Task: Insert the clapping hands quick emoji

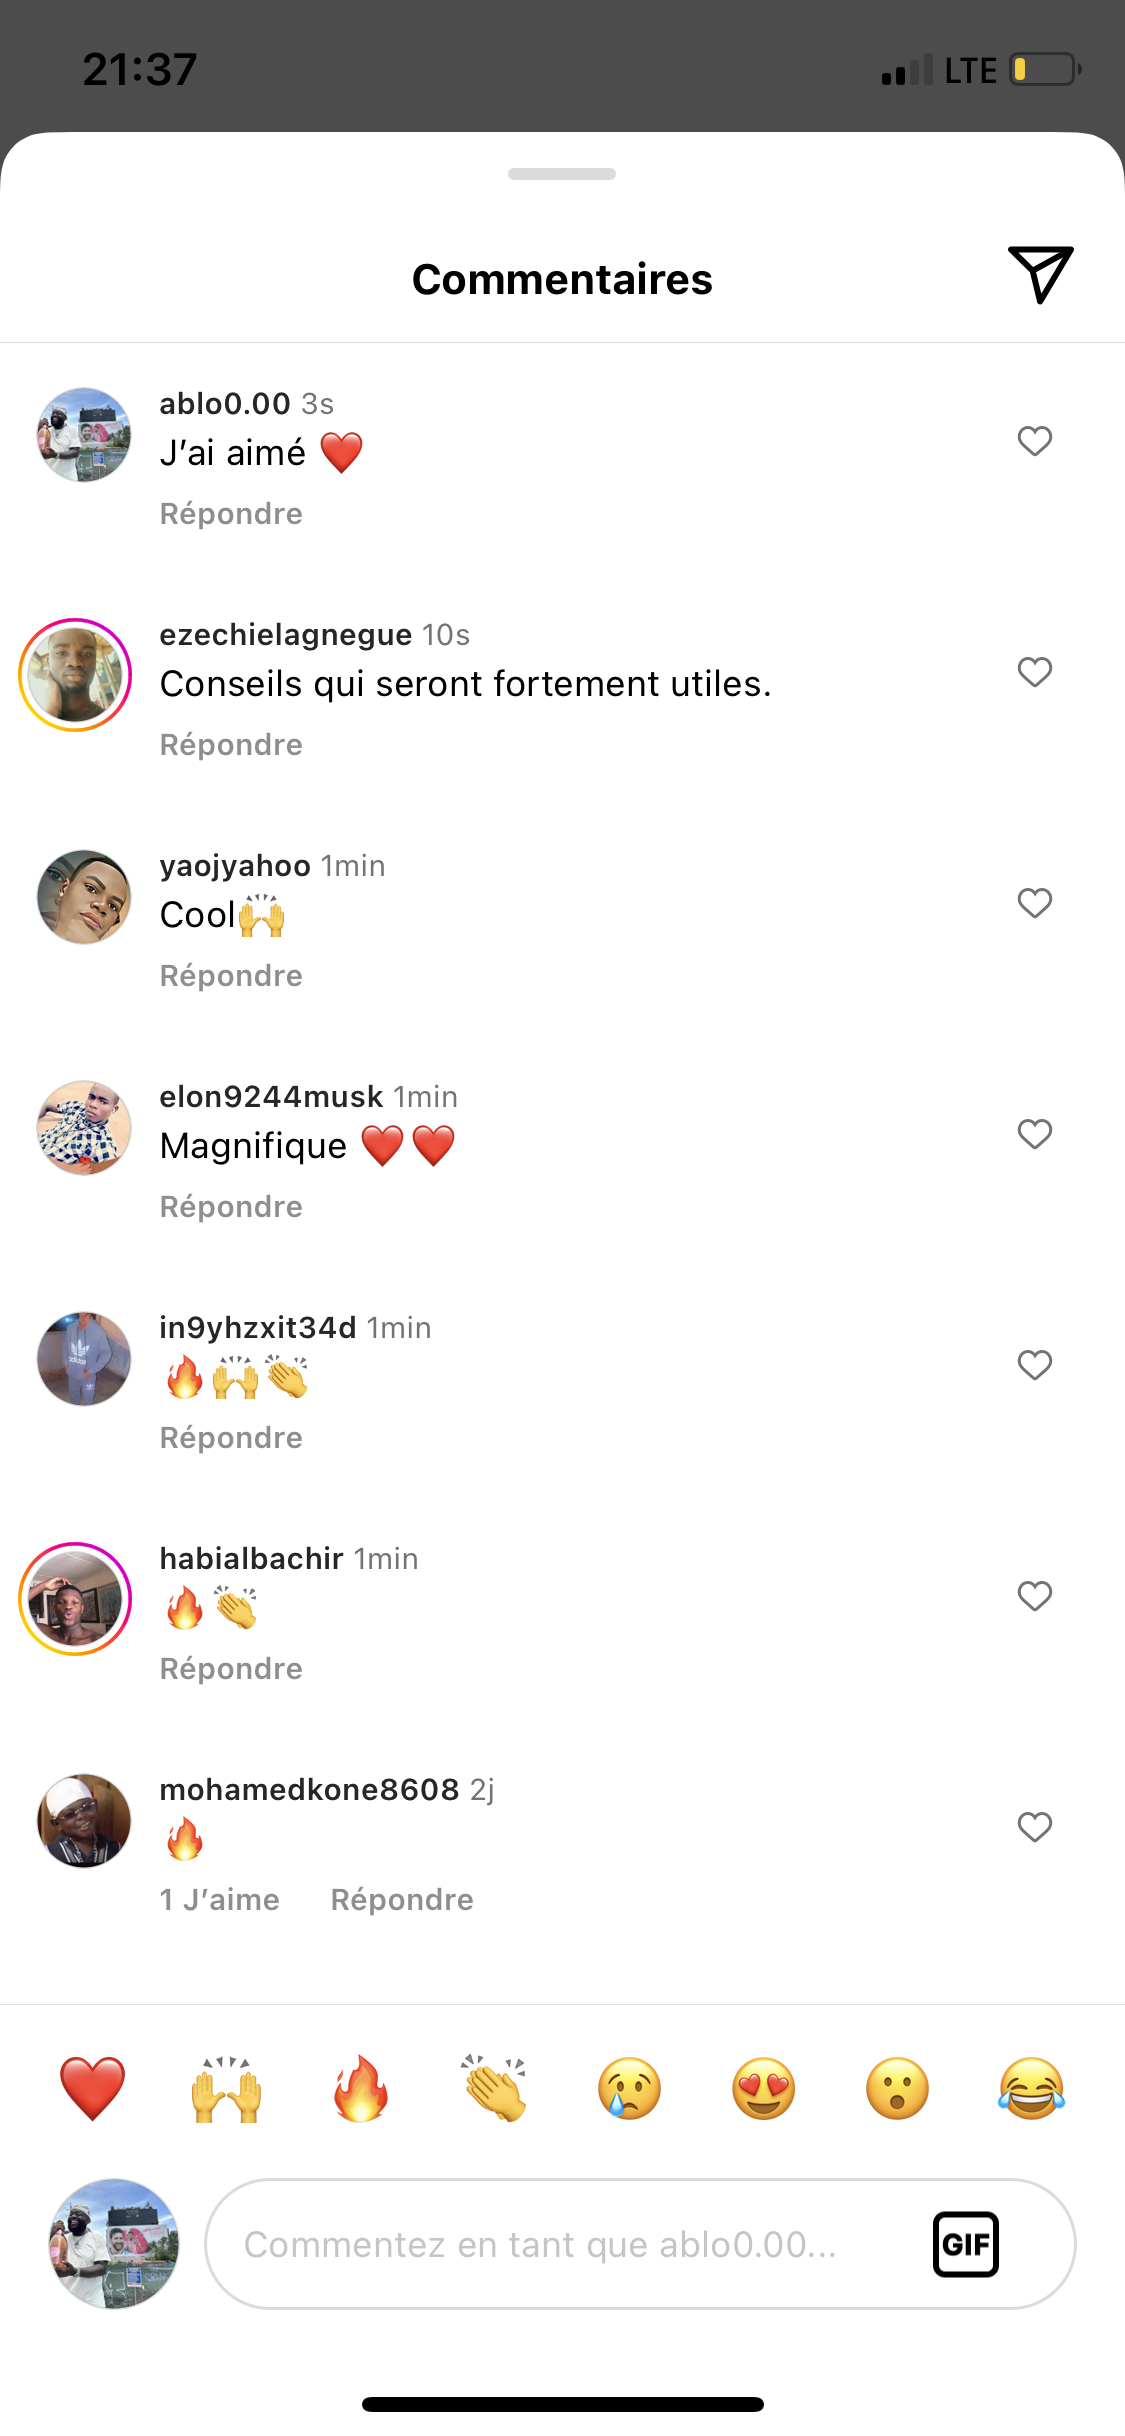Action: 494,2089
